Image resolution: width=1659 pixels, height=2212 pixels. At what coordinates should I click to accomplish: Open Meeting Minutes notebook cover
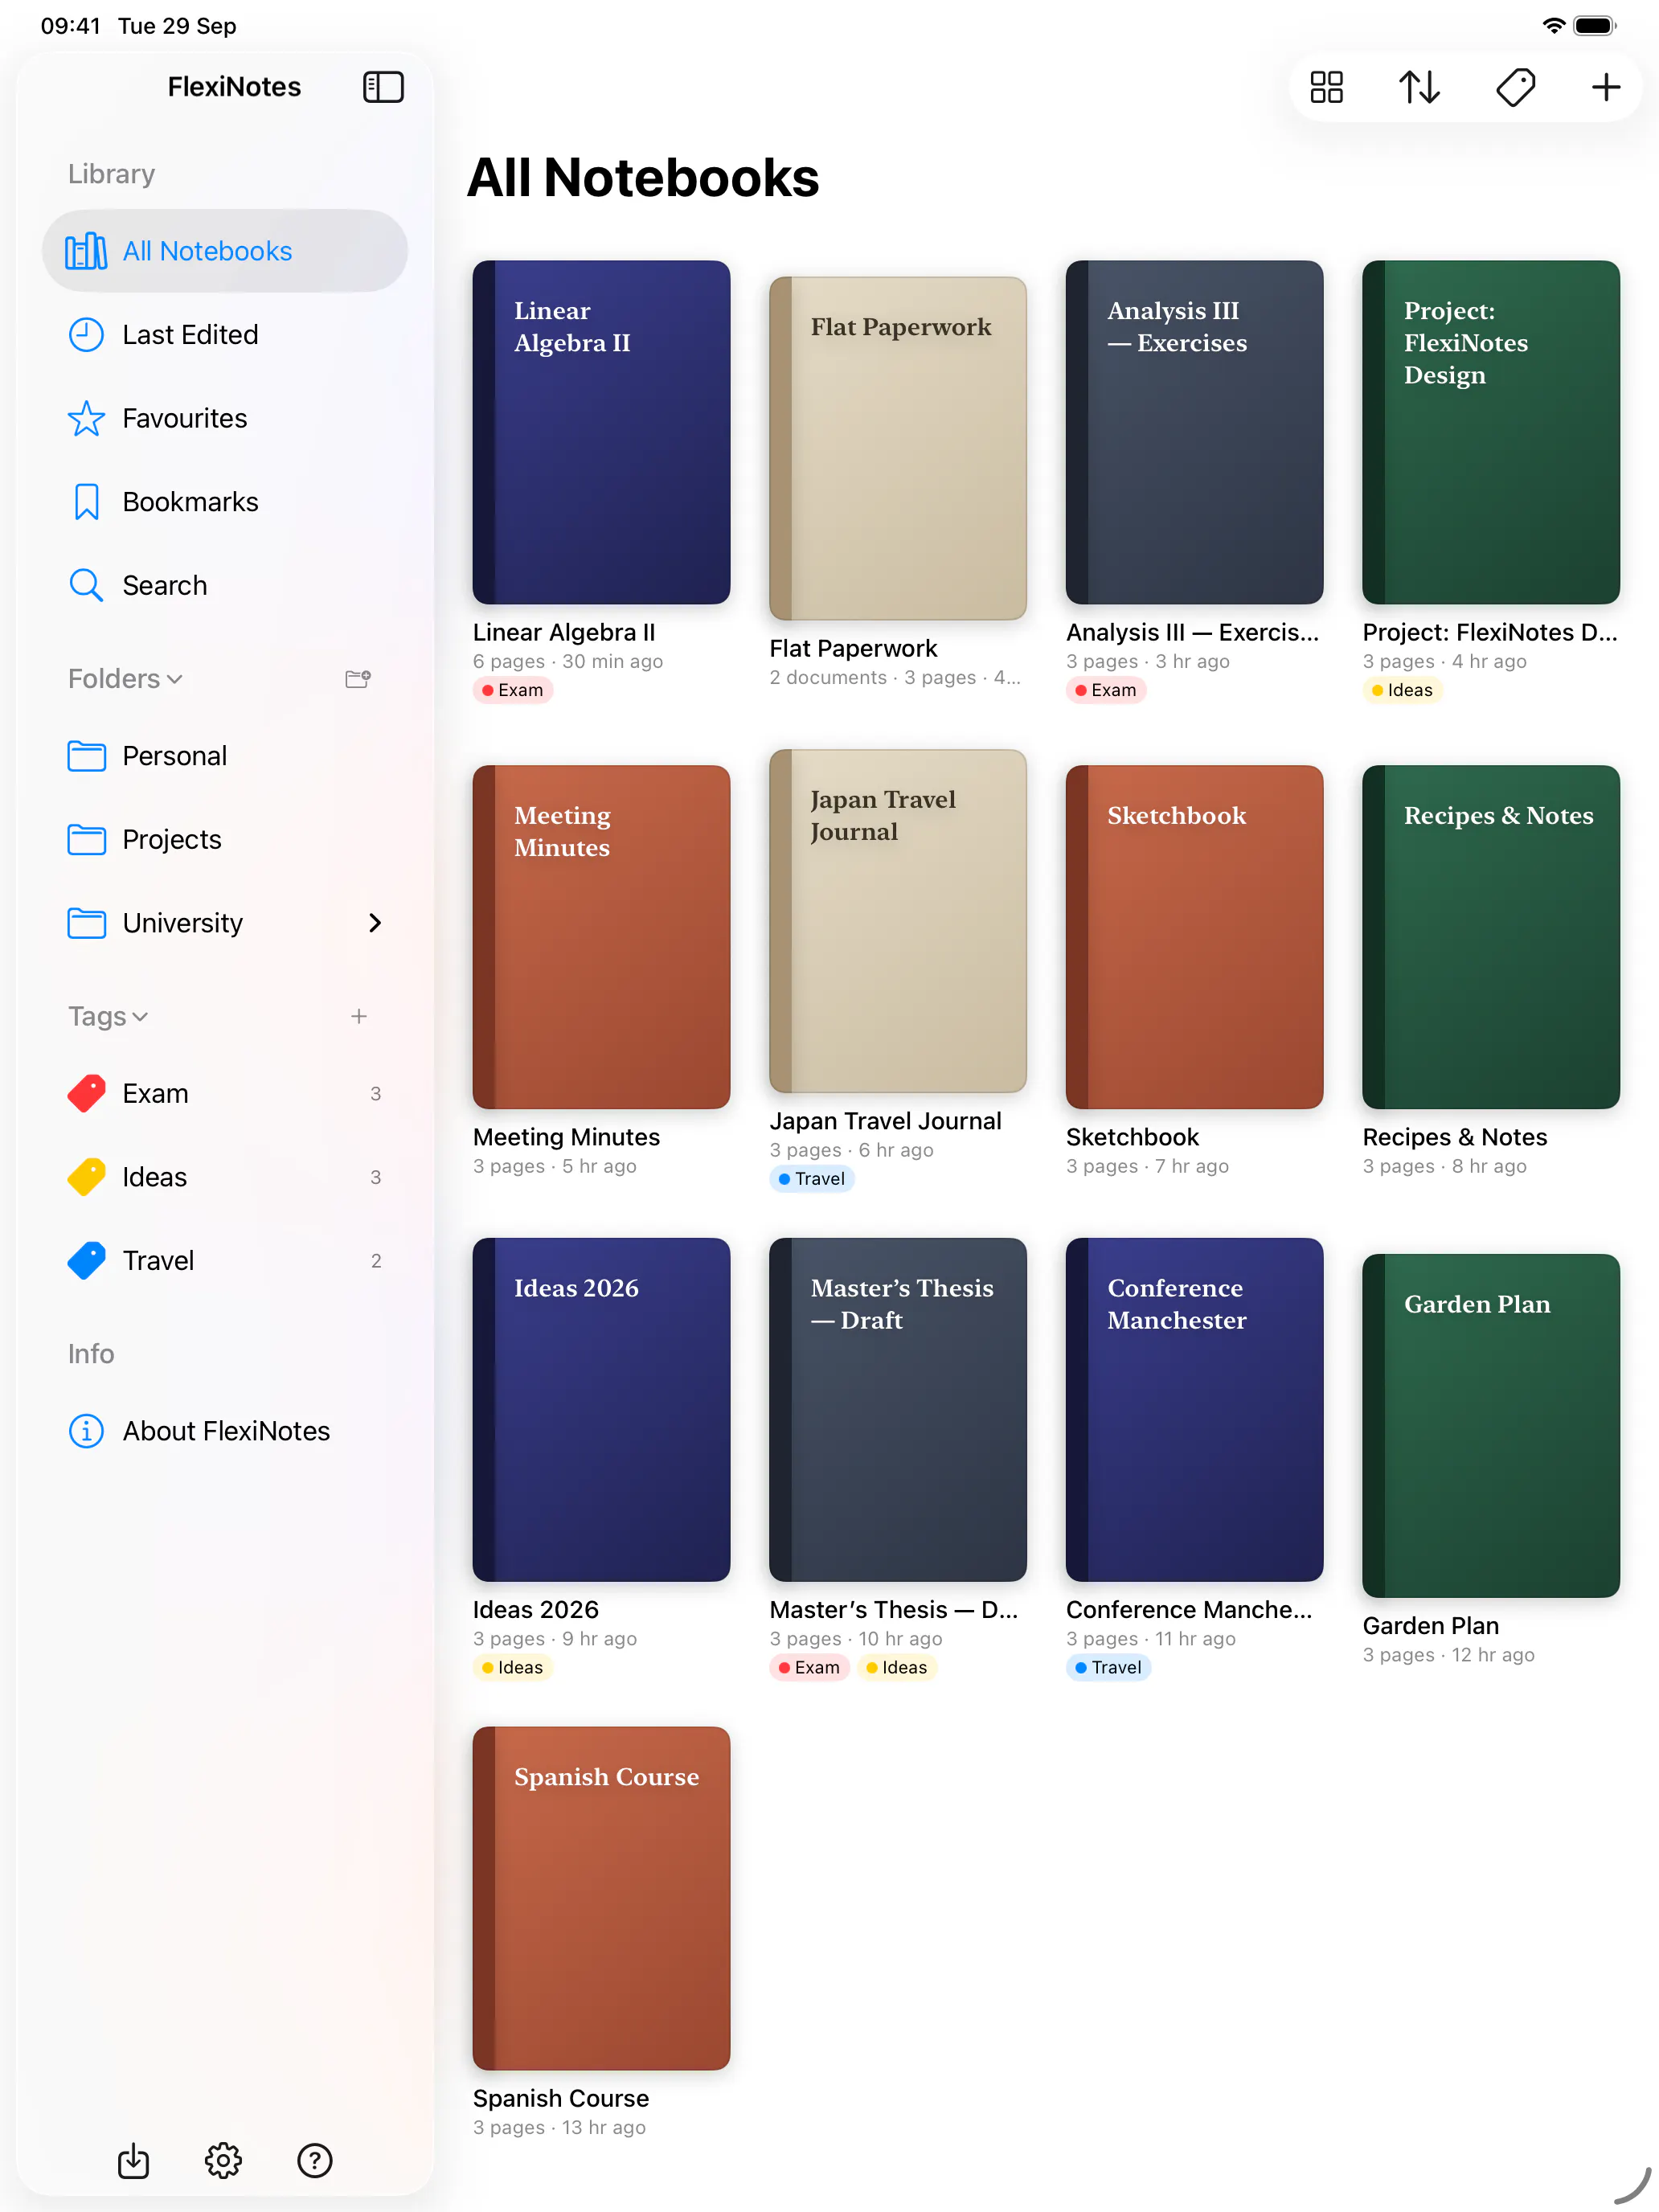point(601,937)
